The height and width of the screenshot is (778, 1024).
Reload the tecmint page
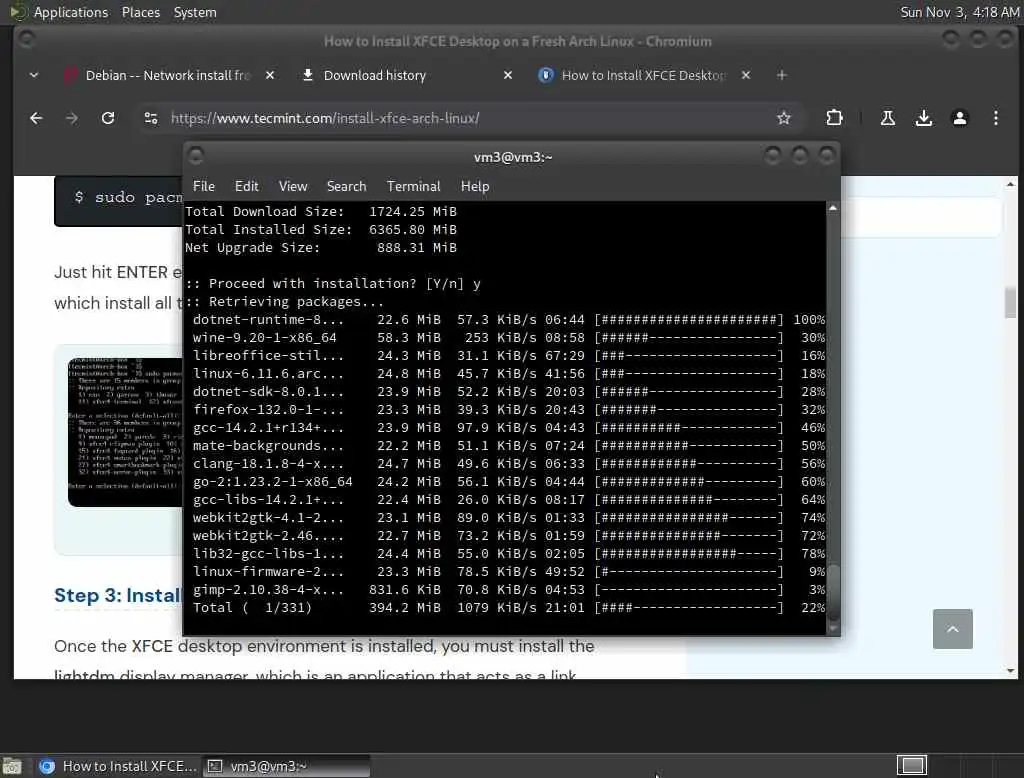click(108, 118)
